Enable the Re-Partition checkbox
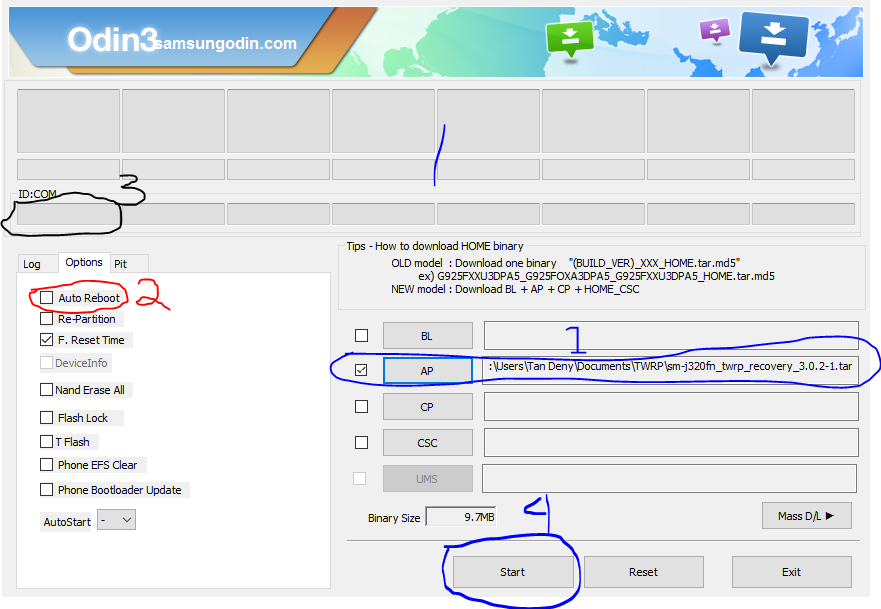 pos(47,319)
